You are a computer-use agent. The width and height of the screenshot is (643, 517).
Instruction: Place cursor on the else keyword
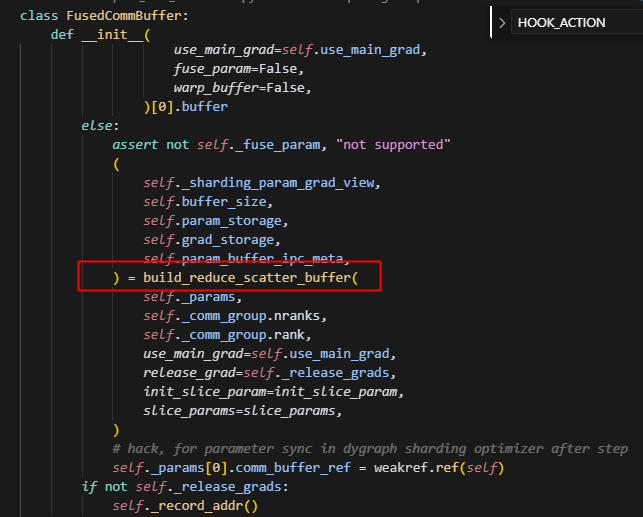tap(99, 125)
